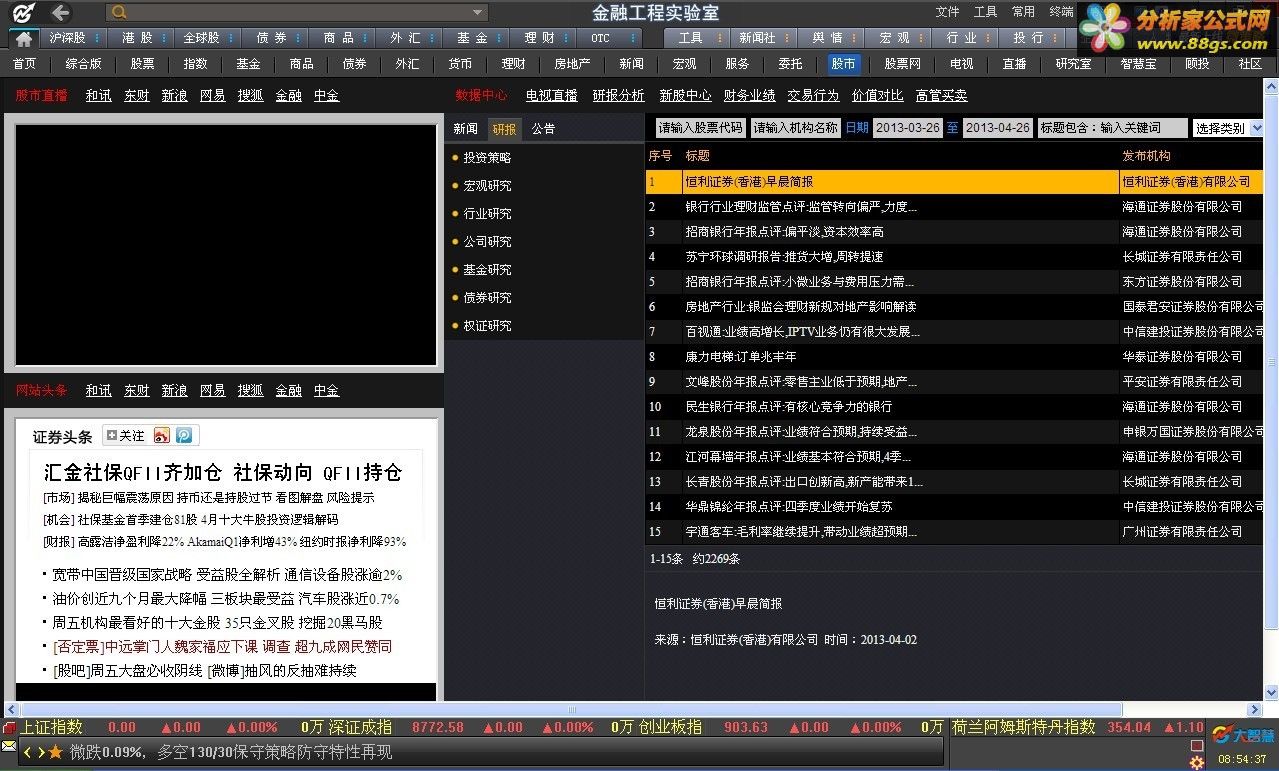1279x771 pixels.
Task: Open the 港股 tab dropdown
Action: 165,38
